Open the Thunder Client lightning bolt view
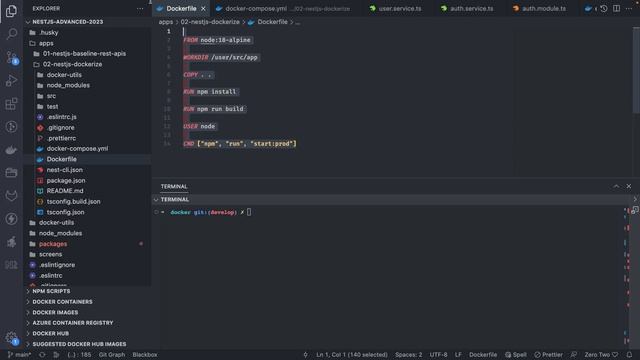The width and height of the screenshot is (640, 360). pyautogui.click(x=11, y=219)
